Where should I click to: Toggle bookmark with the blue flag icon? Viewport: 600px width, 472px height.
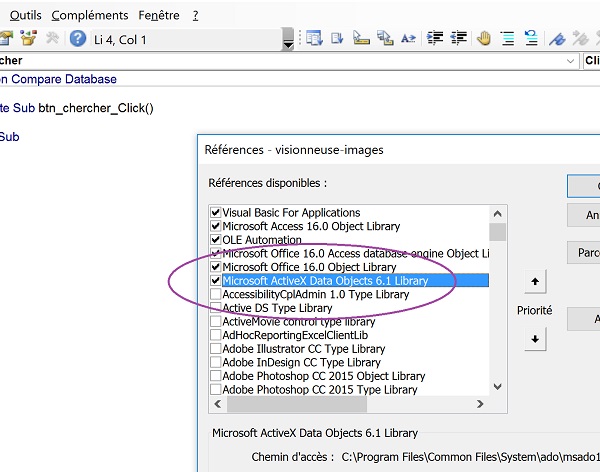pyautogui.click(x=557, y=38)
